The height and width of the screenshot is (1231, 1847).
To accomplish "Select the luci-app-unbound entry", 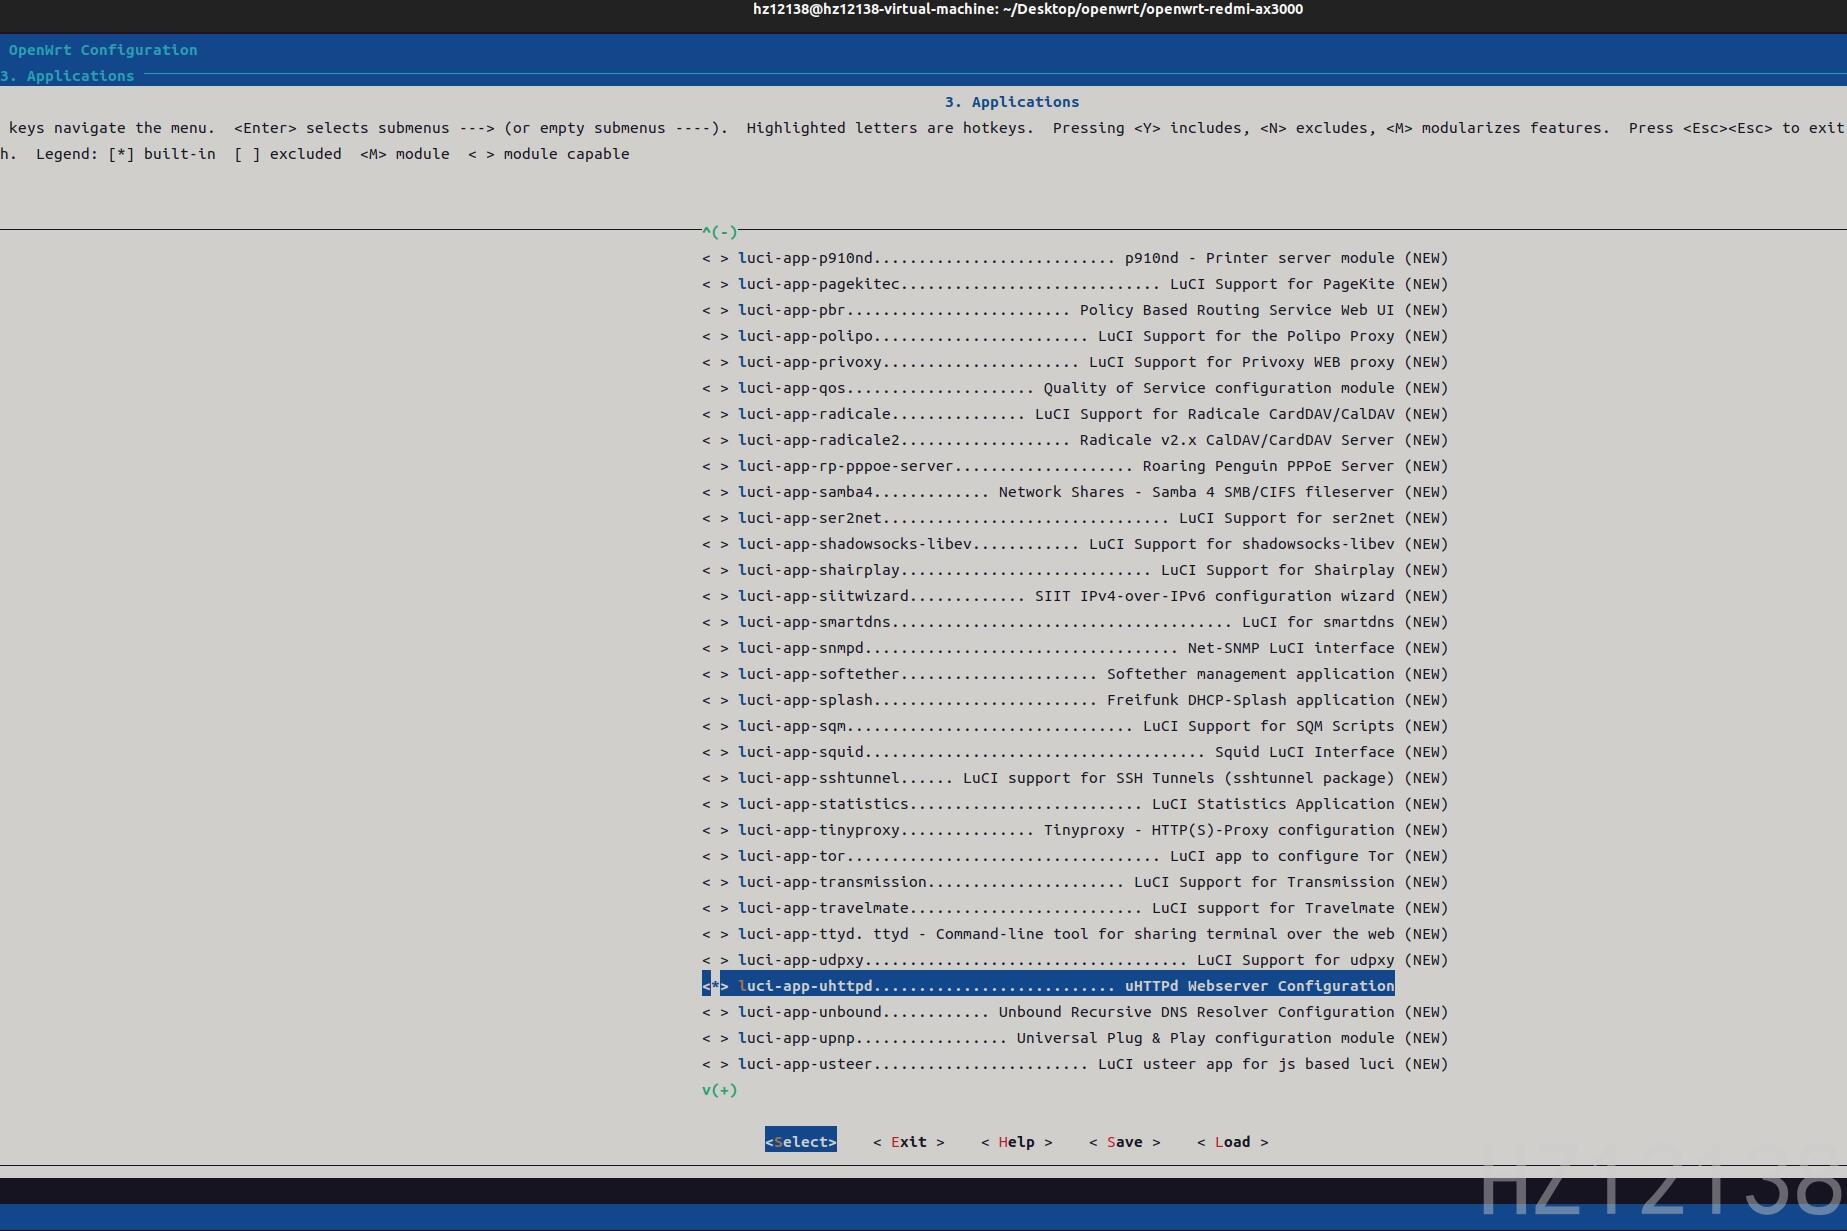I will (x=1075, y=1012).
